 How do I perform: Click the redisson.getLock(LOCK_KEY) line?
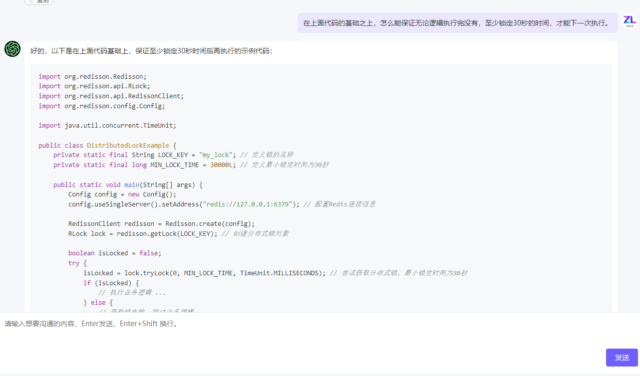click(x=178, y=234)
